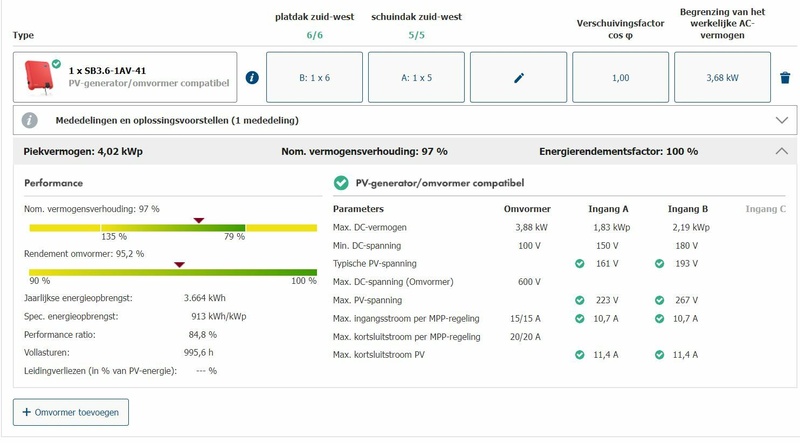The image size is (800, 443).
Task: Click green check icon next to compatibel heading
Action: tap(341, 183)
